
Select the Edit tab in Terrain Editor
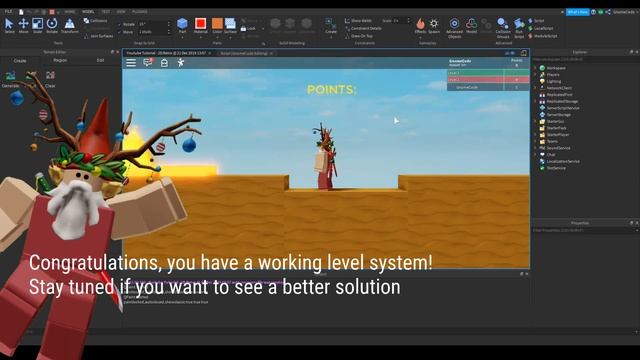(x=100, y=60)
